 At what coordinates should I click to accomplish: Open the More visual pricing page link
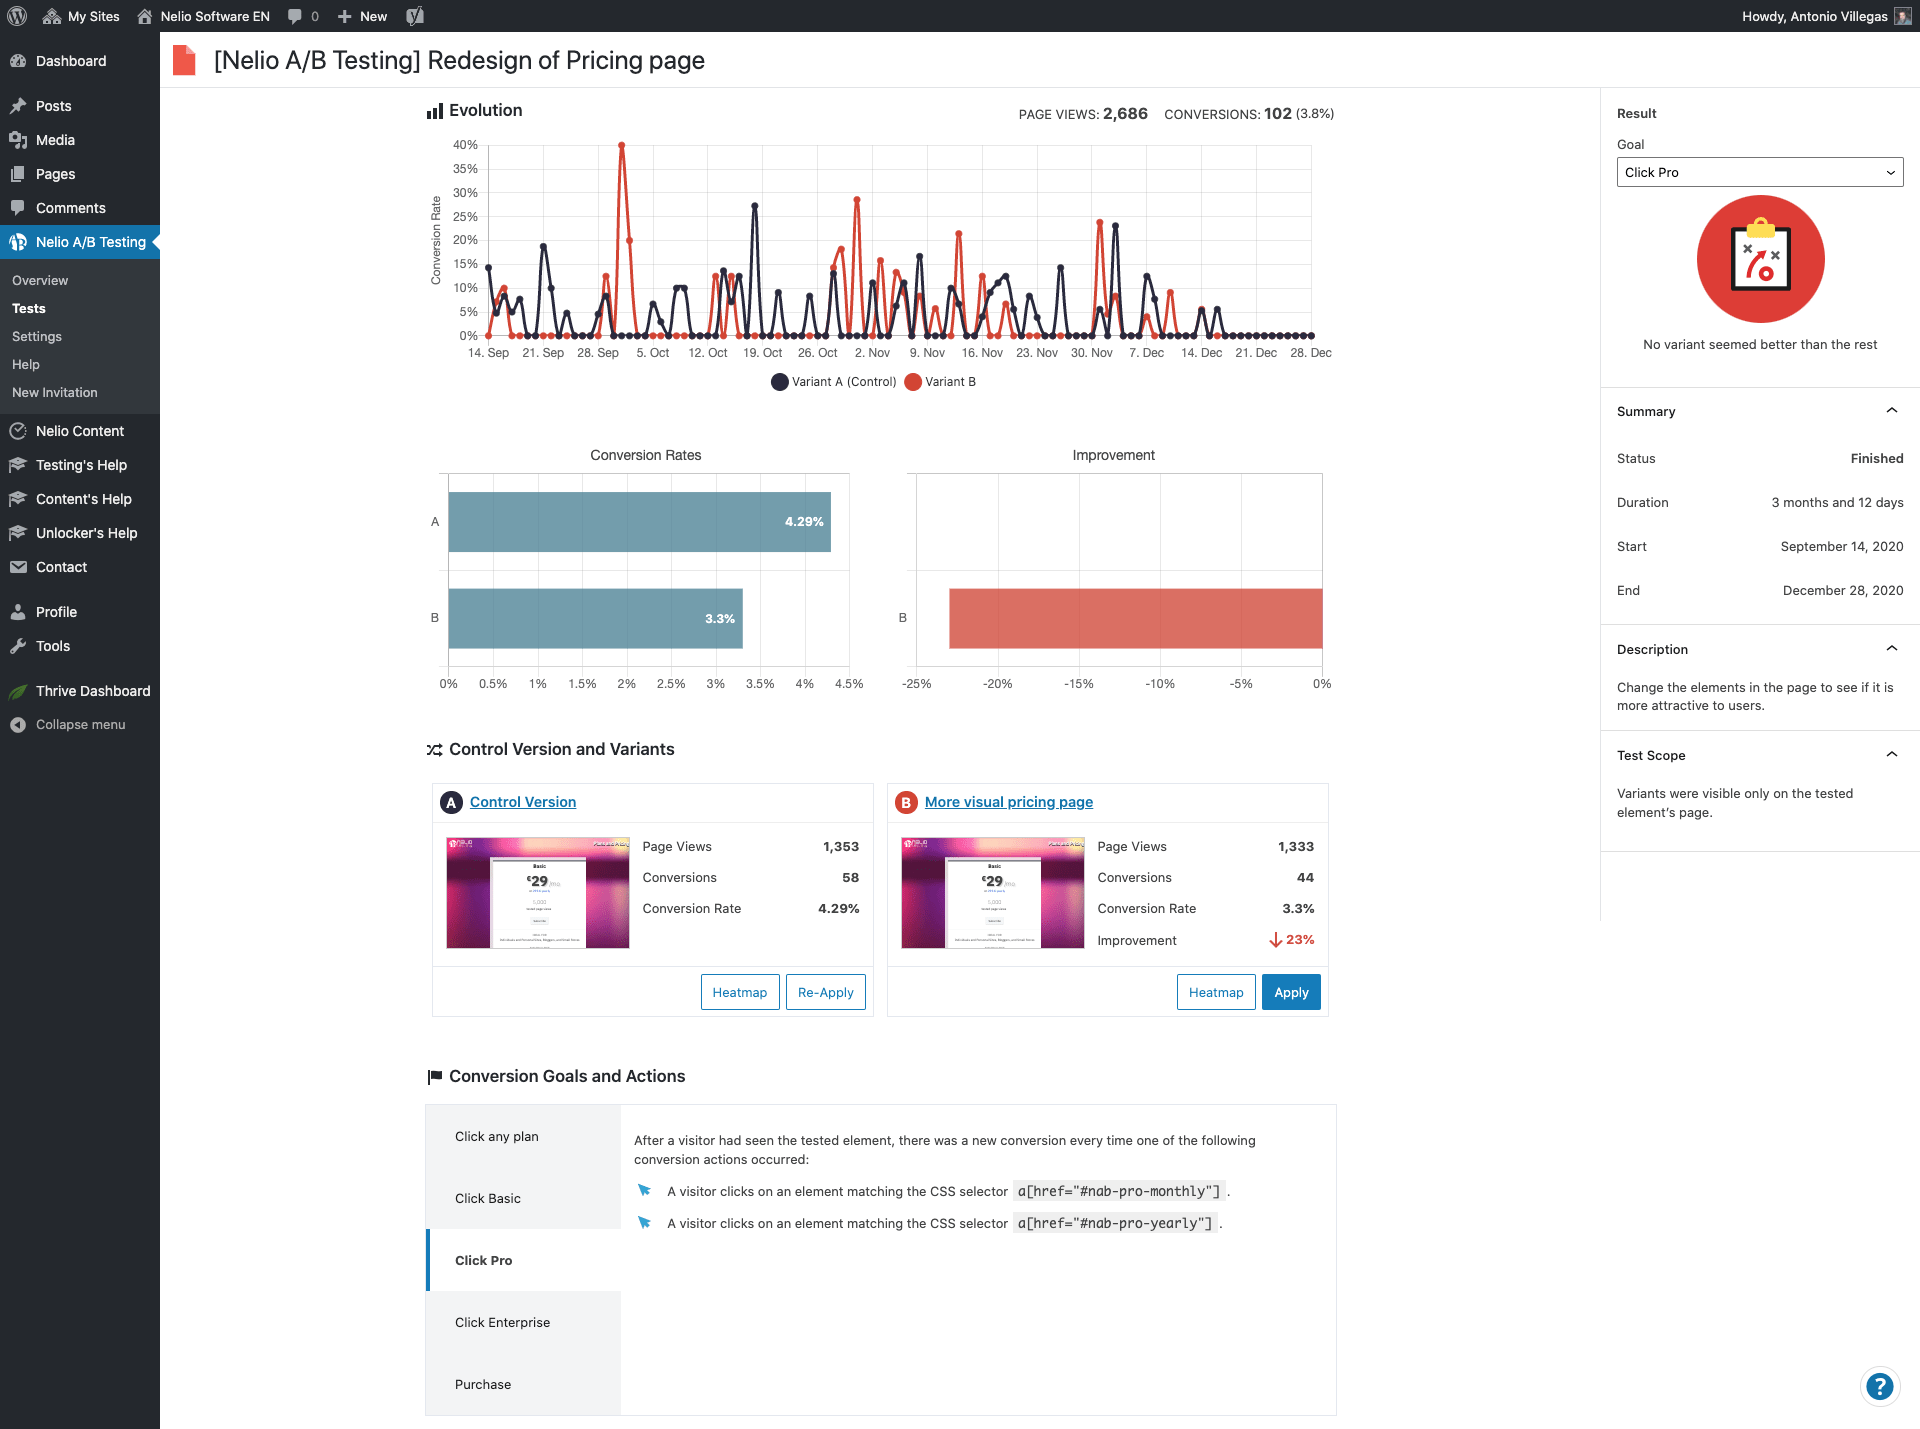(1008, 802)
